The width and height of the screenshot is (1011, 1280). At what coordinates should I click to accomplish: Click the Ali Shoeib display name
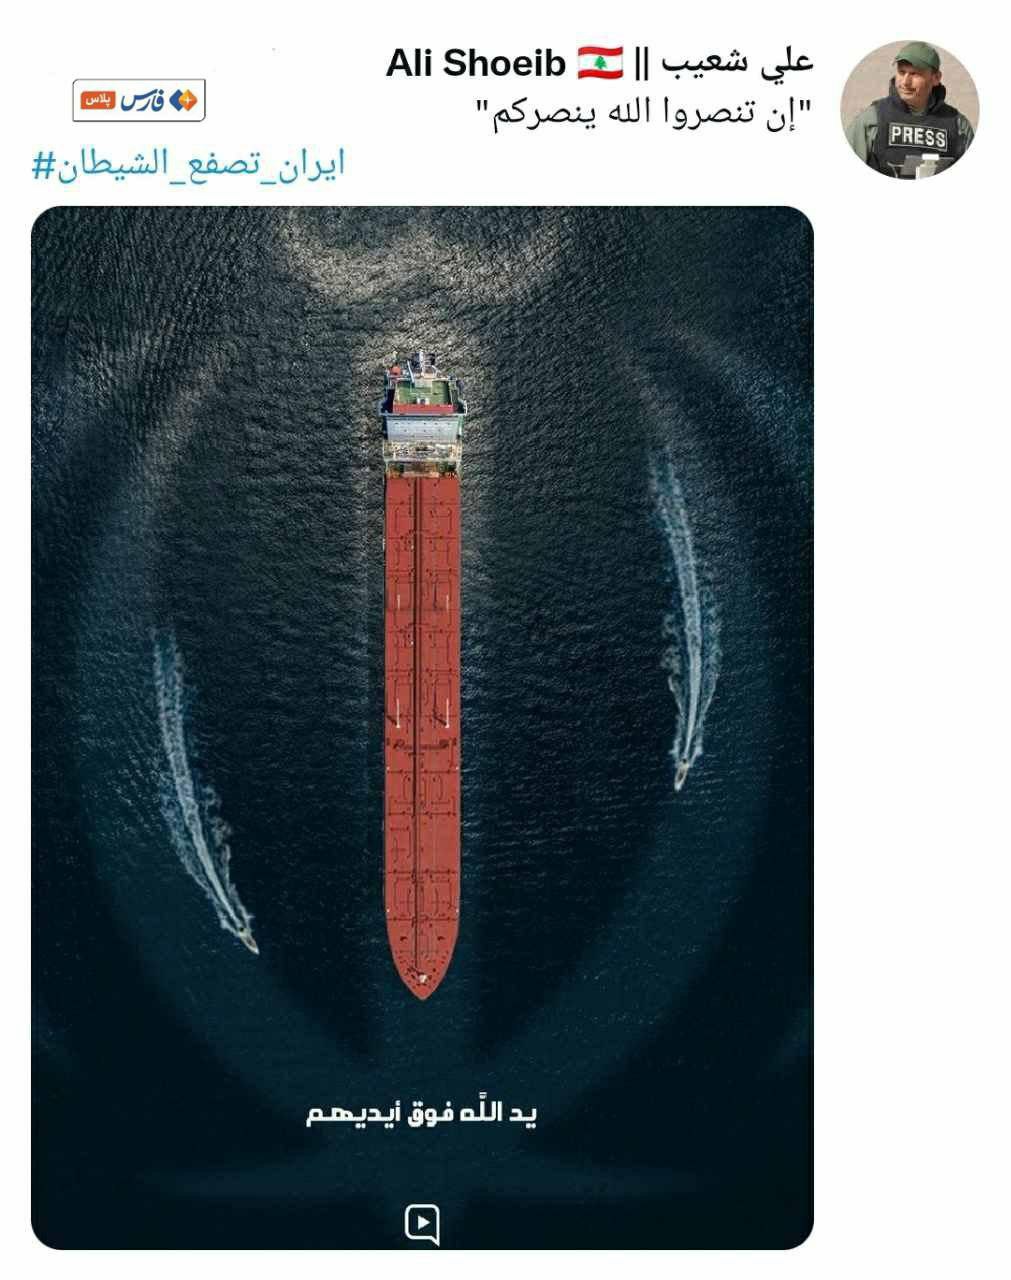(476, 63)
